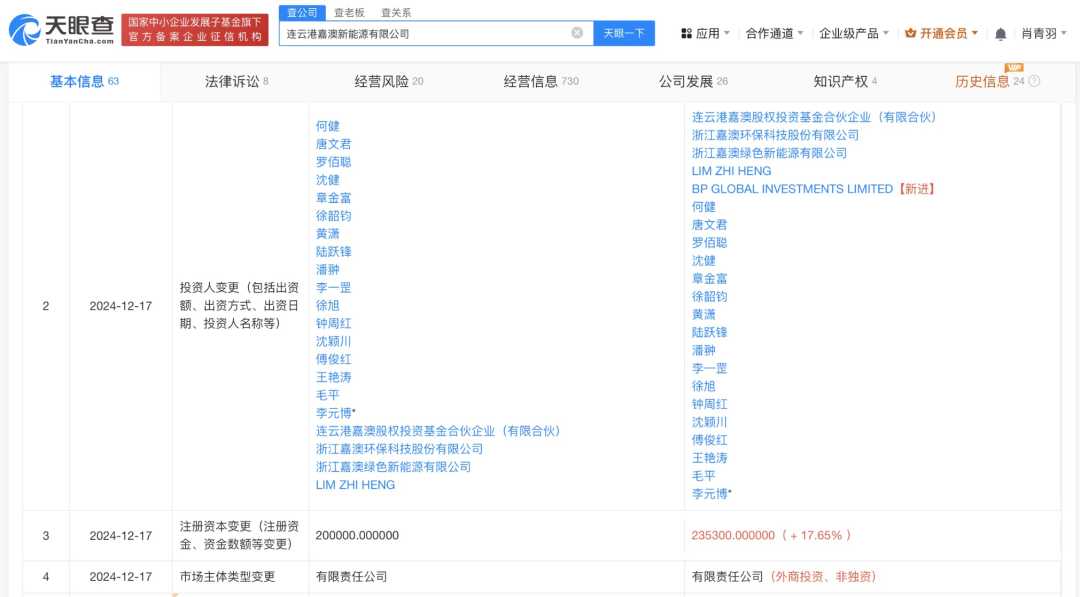Click the 开通会员 crown icon
The image size is (1080, 597).
click(x=910, y=33)
